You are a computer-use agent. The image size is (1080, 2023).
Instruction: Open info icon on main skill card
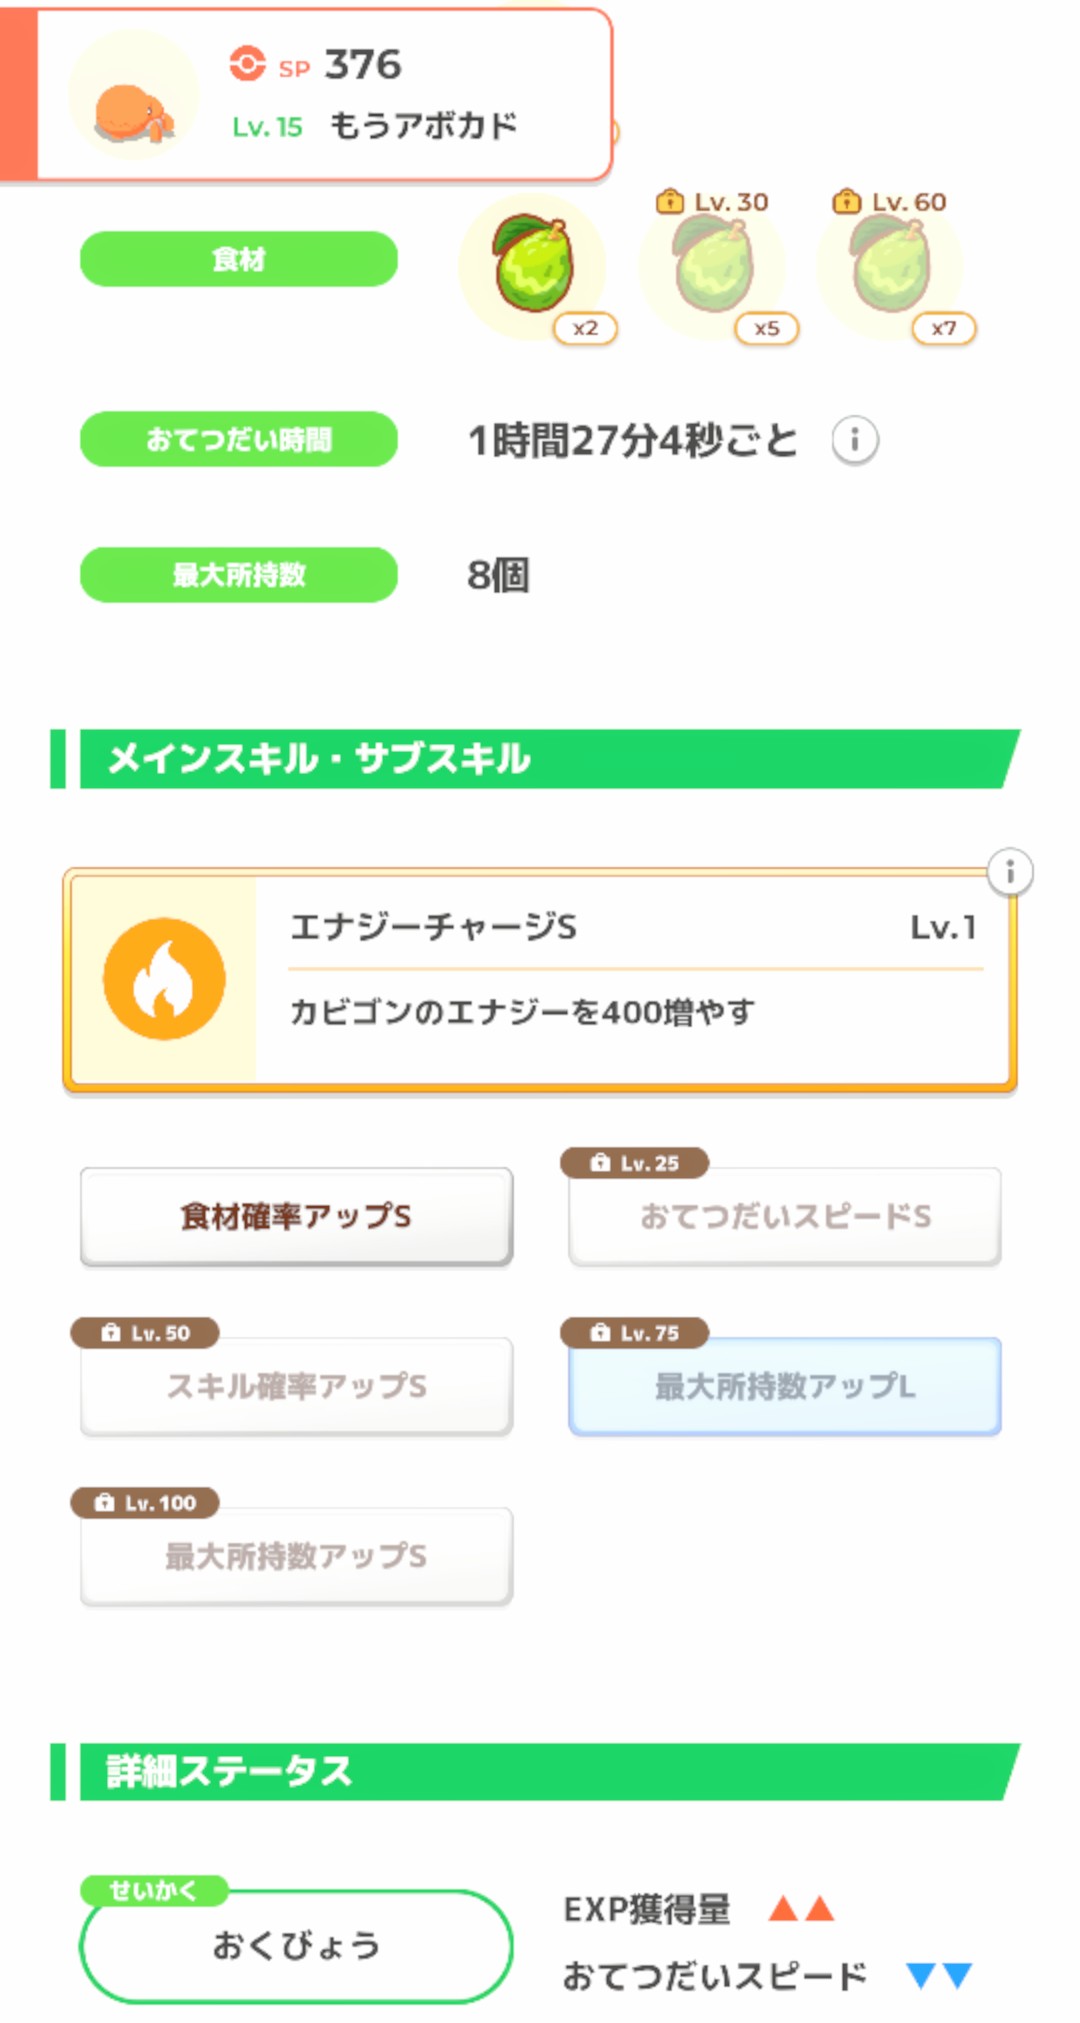pyautogui.click(x=1010, y=872)
